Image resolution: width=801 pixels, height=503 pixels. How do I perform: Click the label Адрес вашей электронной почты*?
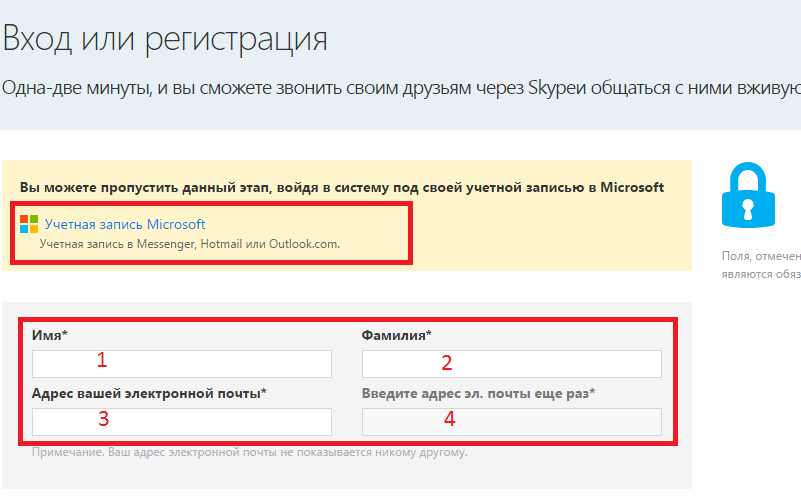[x=149, y=393]
